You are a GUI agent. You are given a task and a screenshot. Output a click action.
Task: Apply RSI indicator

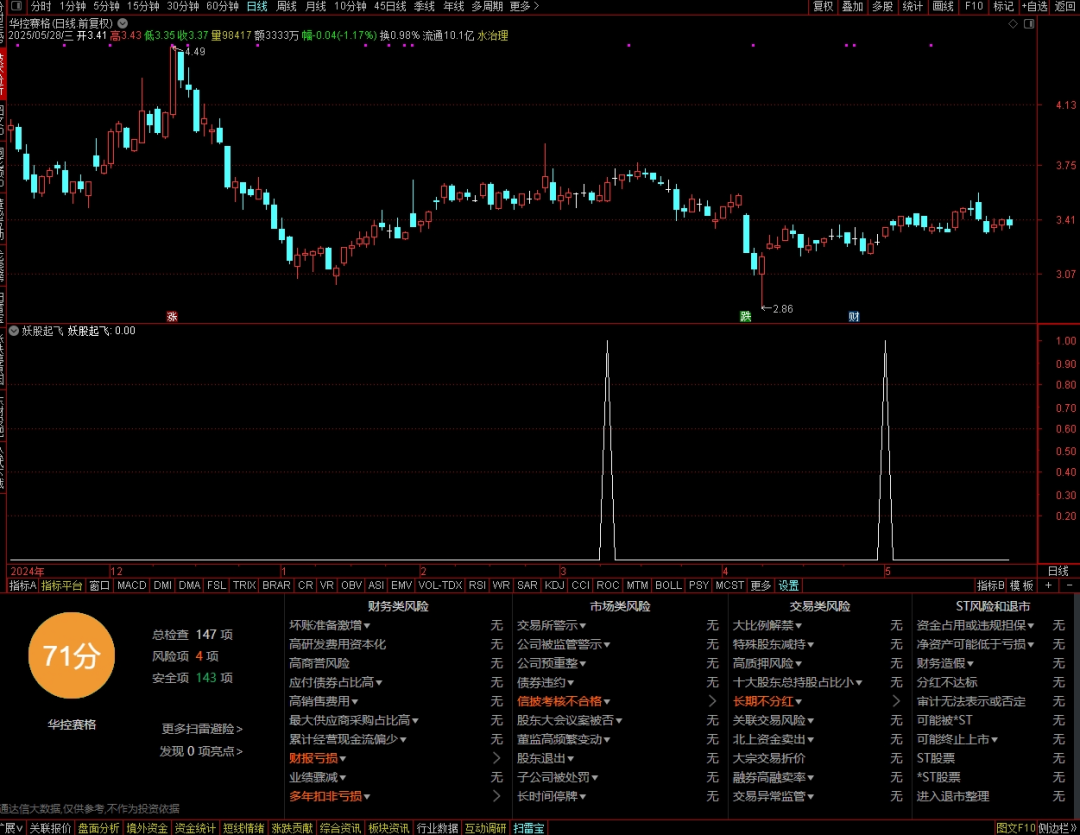(477, 585)
